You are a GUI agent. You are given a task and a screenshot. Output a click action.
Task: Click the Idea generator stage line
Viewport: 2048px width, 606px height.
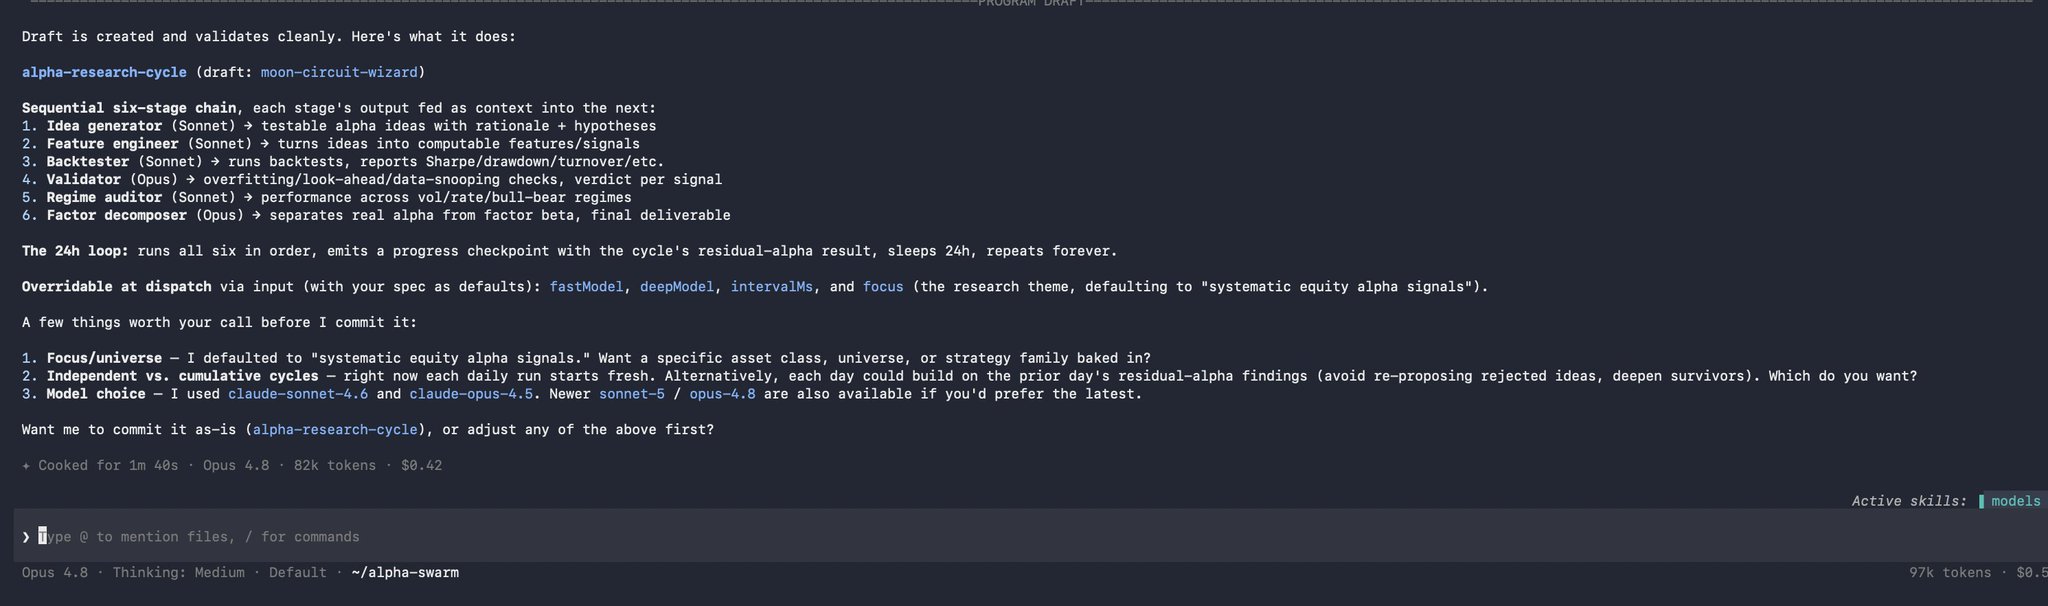339,126
